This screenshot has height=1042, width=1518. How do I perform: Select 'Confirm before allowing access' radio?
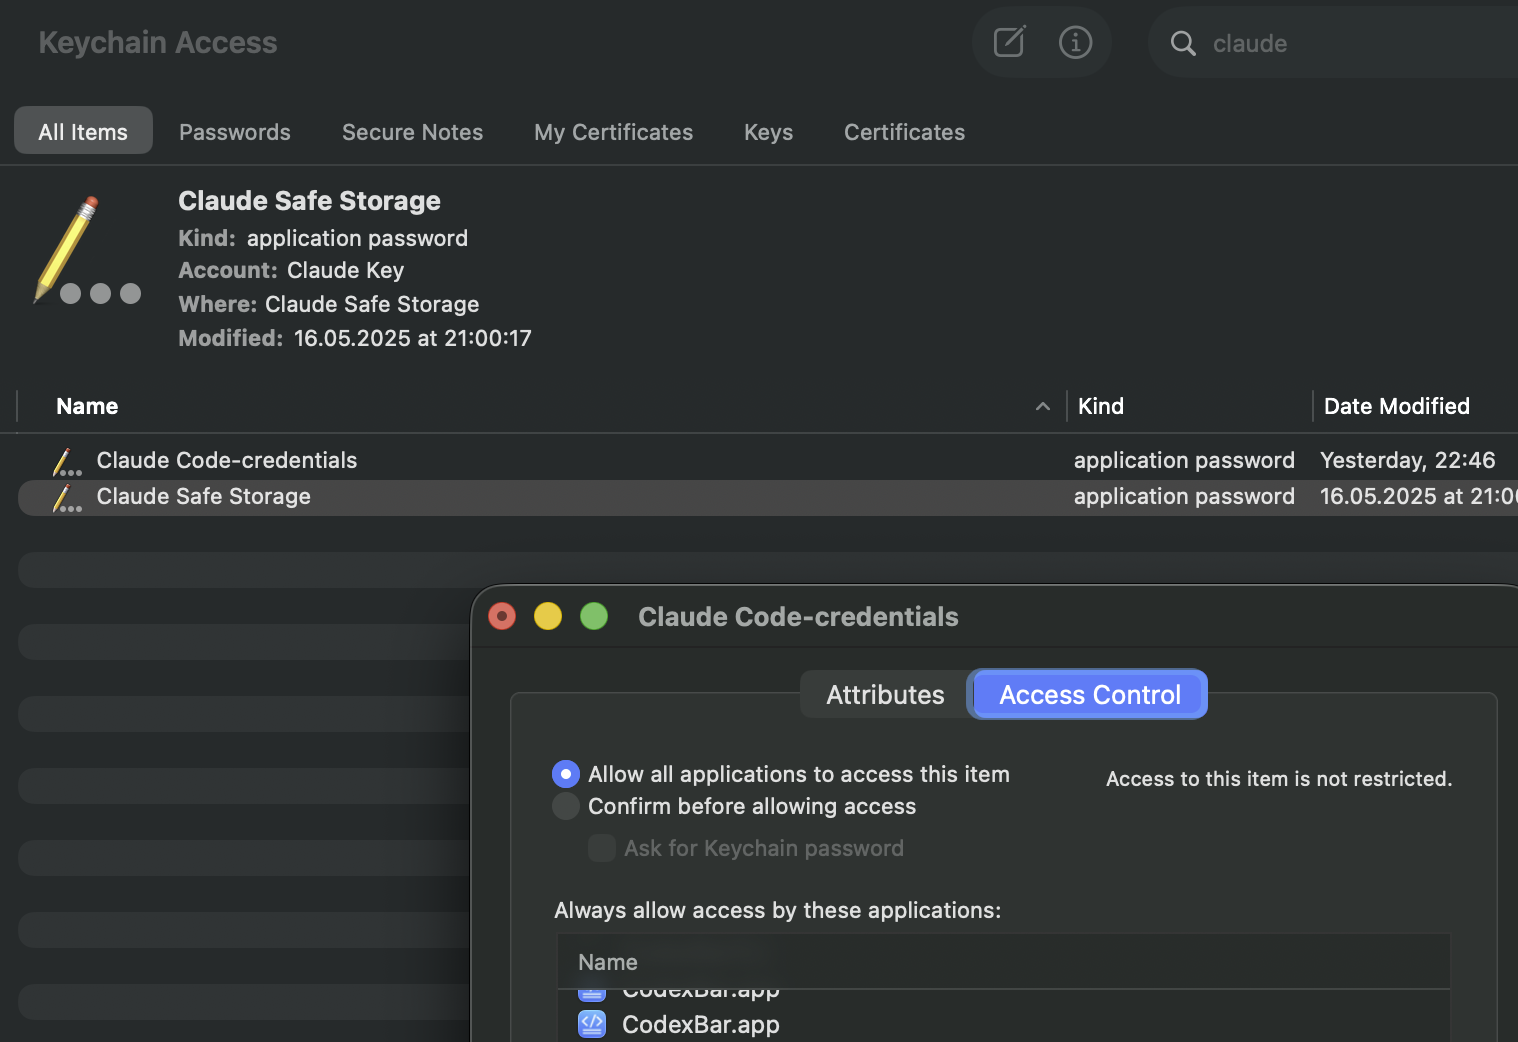pyautogui.click(x=566, y=806)
